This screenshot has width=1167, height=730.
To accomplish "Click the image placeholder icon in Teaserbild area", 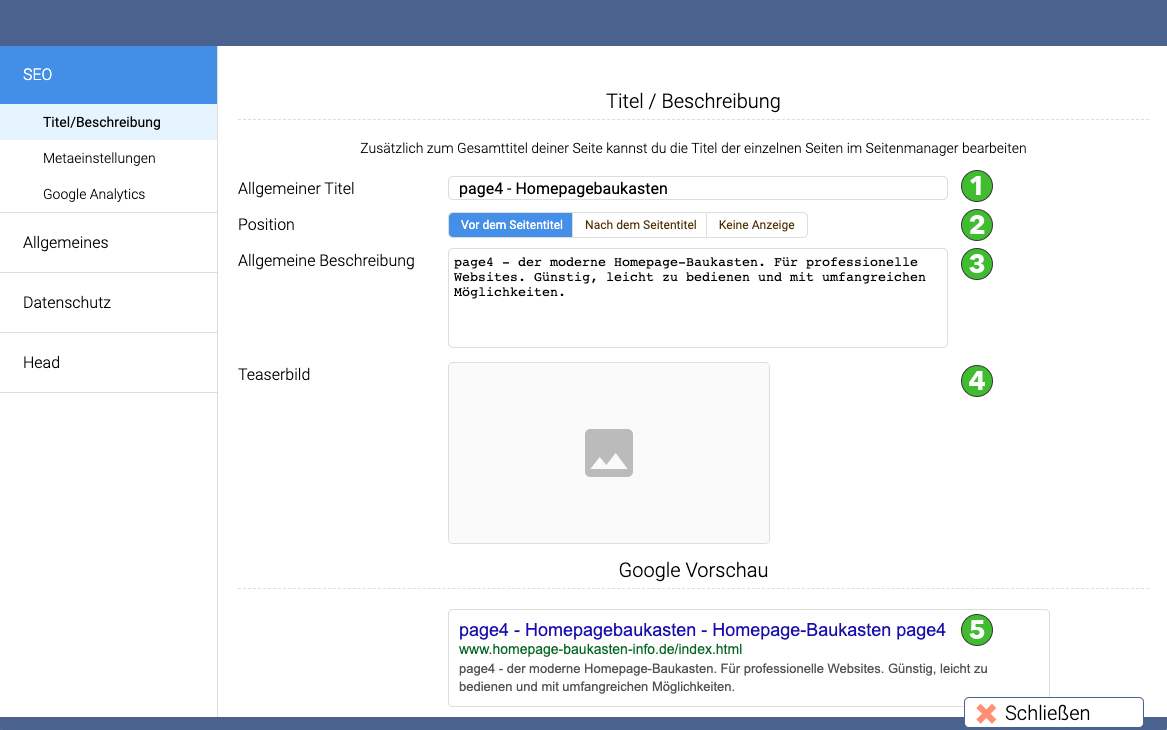I will [609, 452].
